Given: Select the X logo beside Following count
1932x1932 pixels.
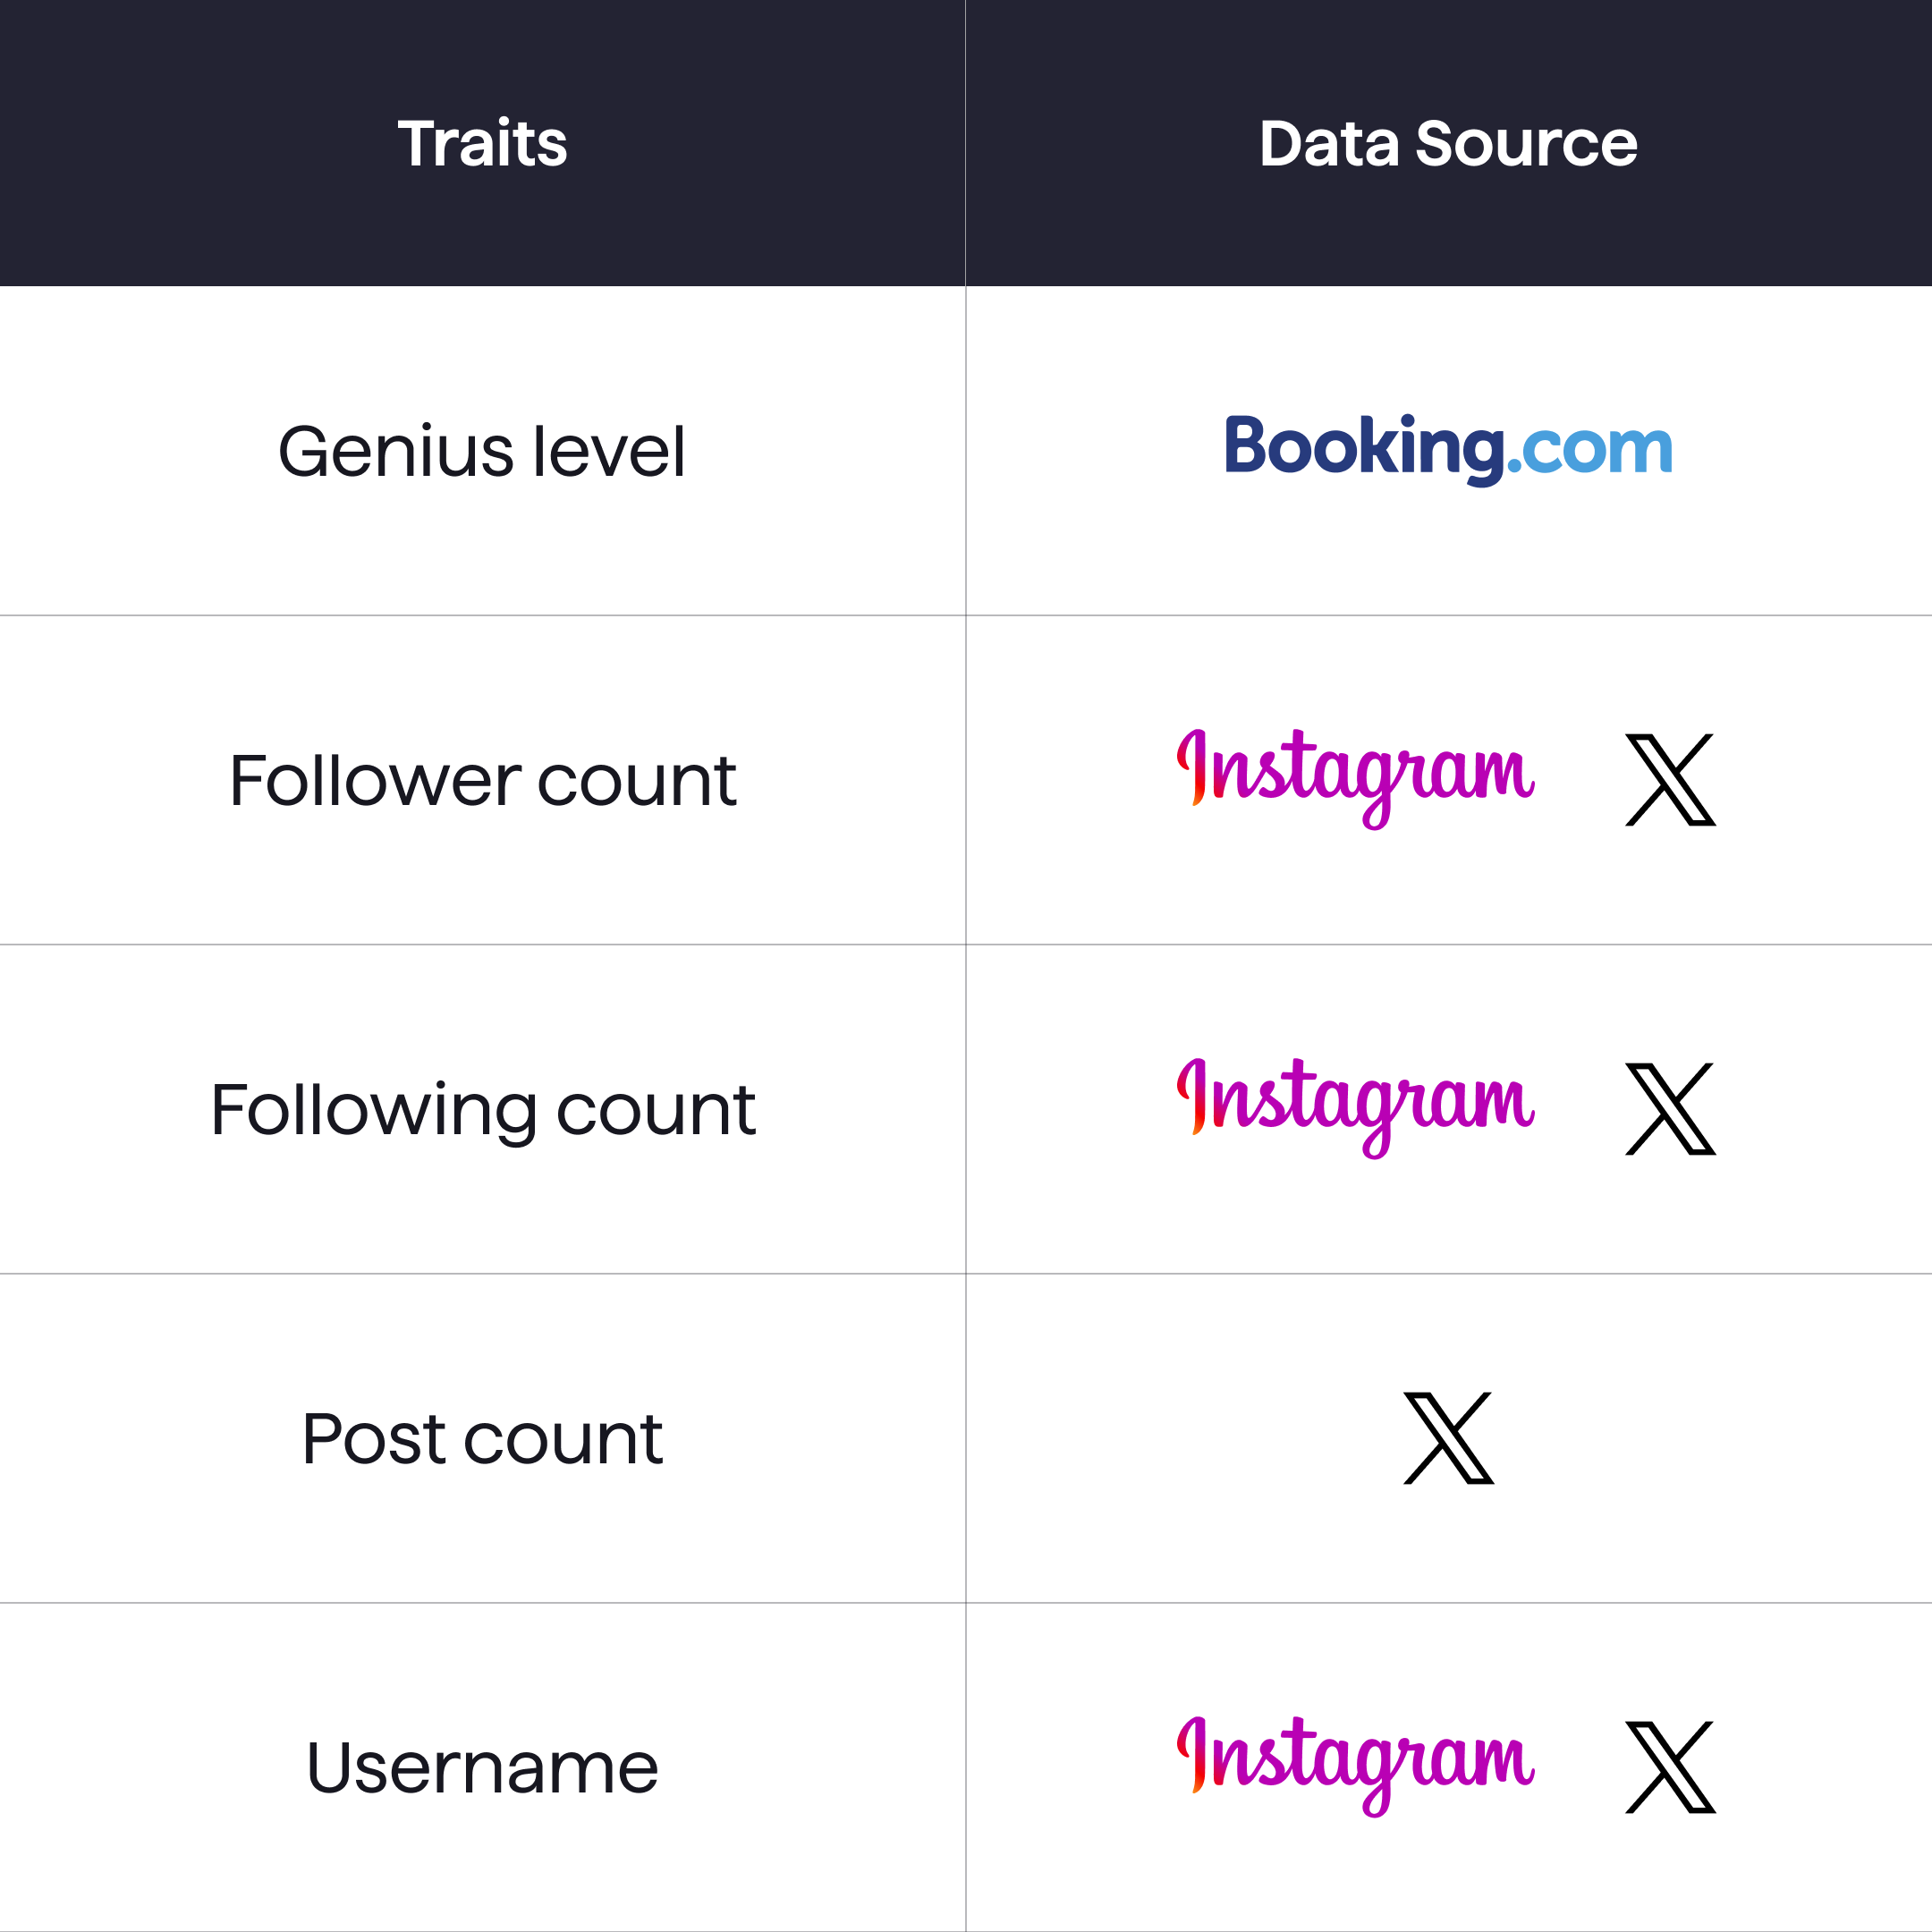Looking at the screenshot, I should coord(1671,1109).
